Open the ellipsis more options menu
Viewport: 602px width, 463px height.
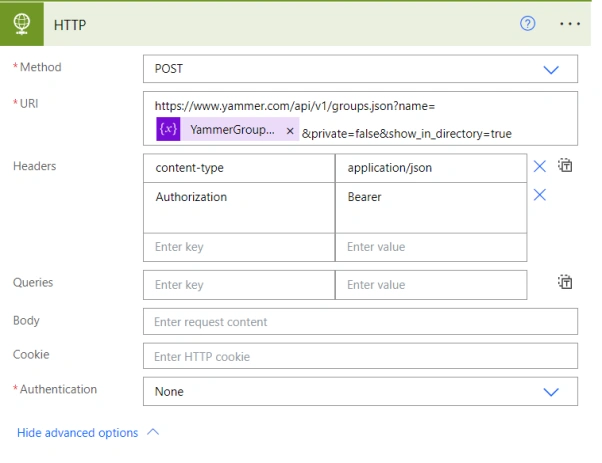[570, 24]
